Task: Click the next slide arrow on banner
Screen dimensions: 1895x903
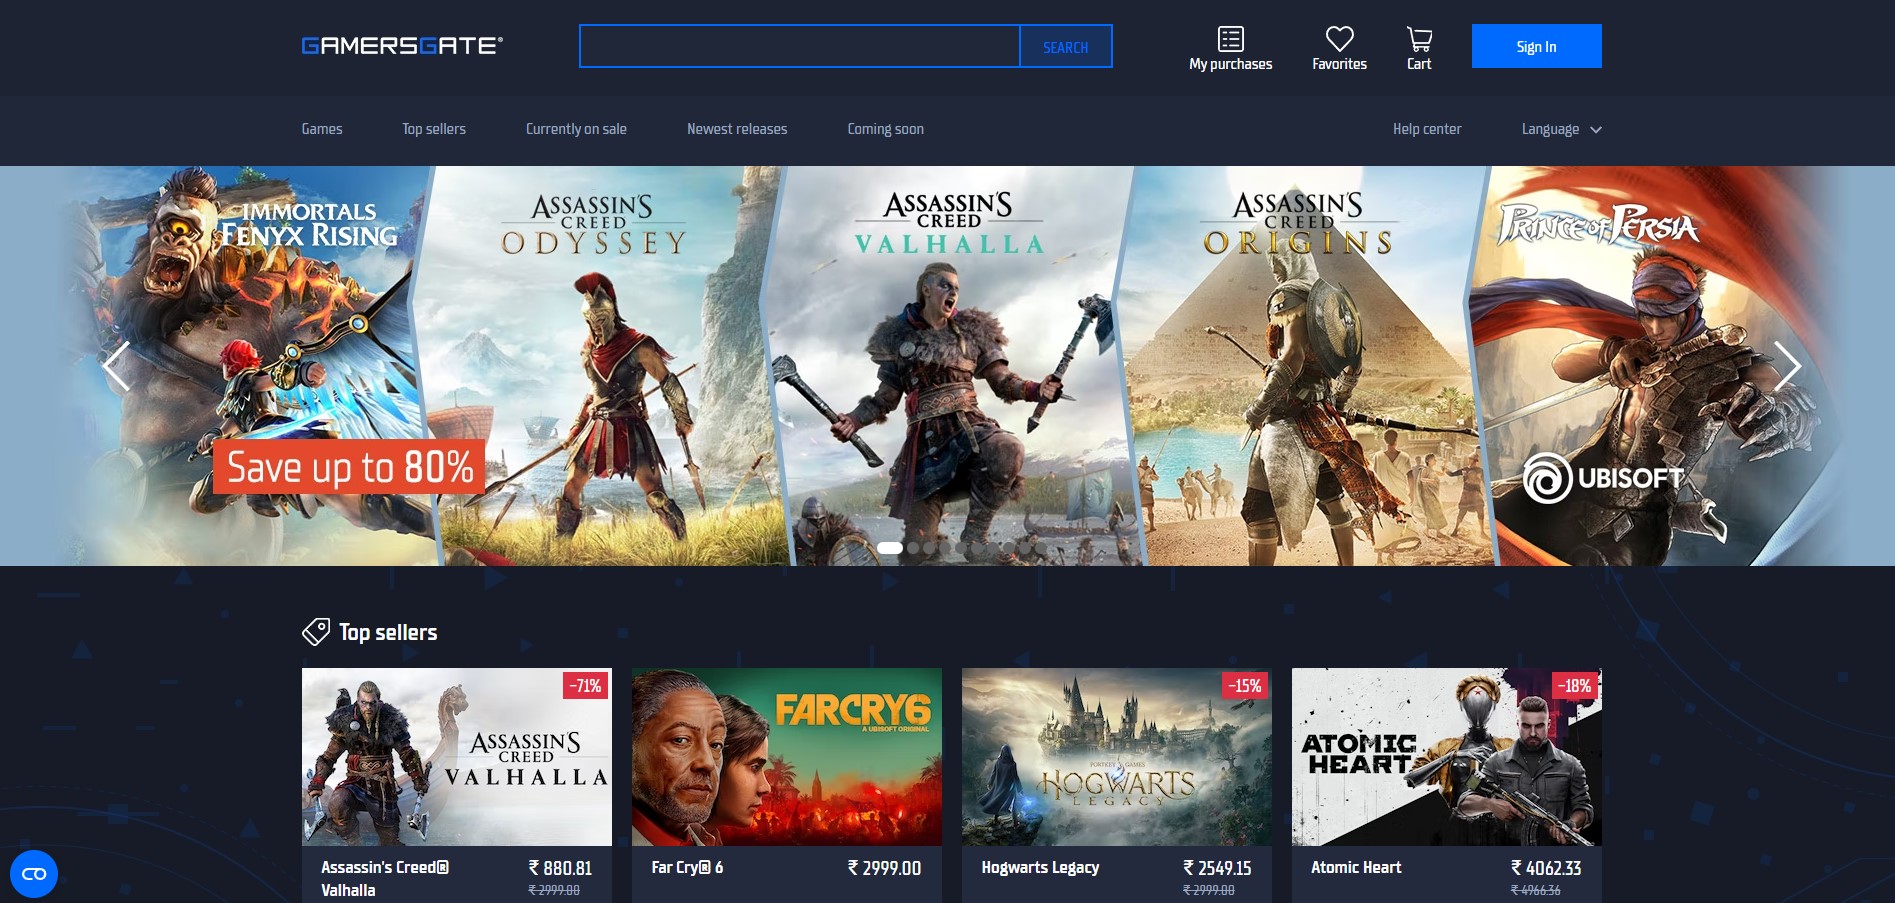Action: coord(1787,366)
